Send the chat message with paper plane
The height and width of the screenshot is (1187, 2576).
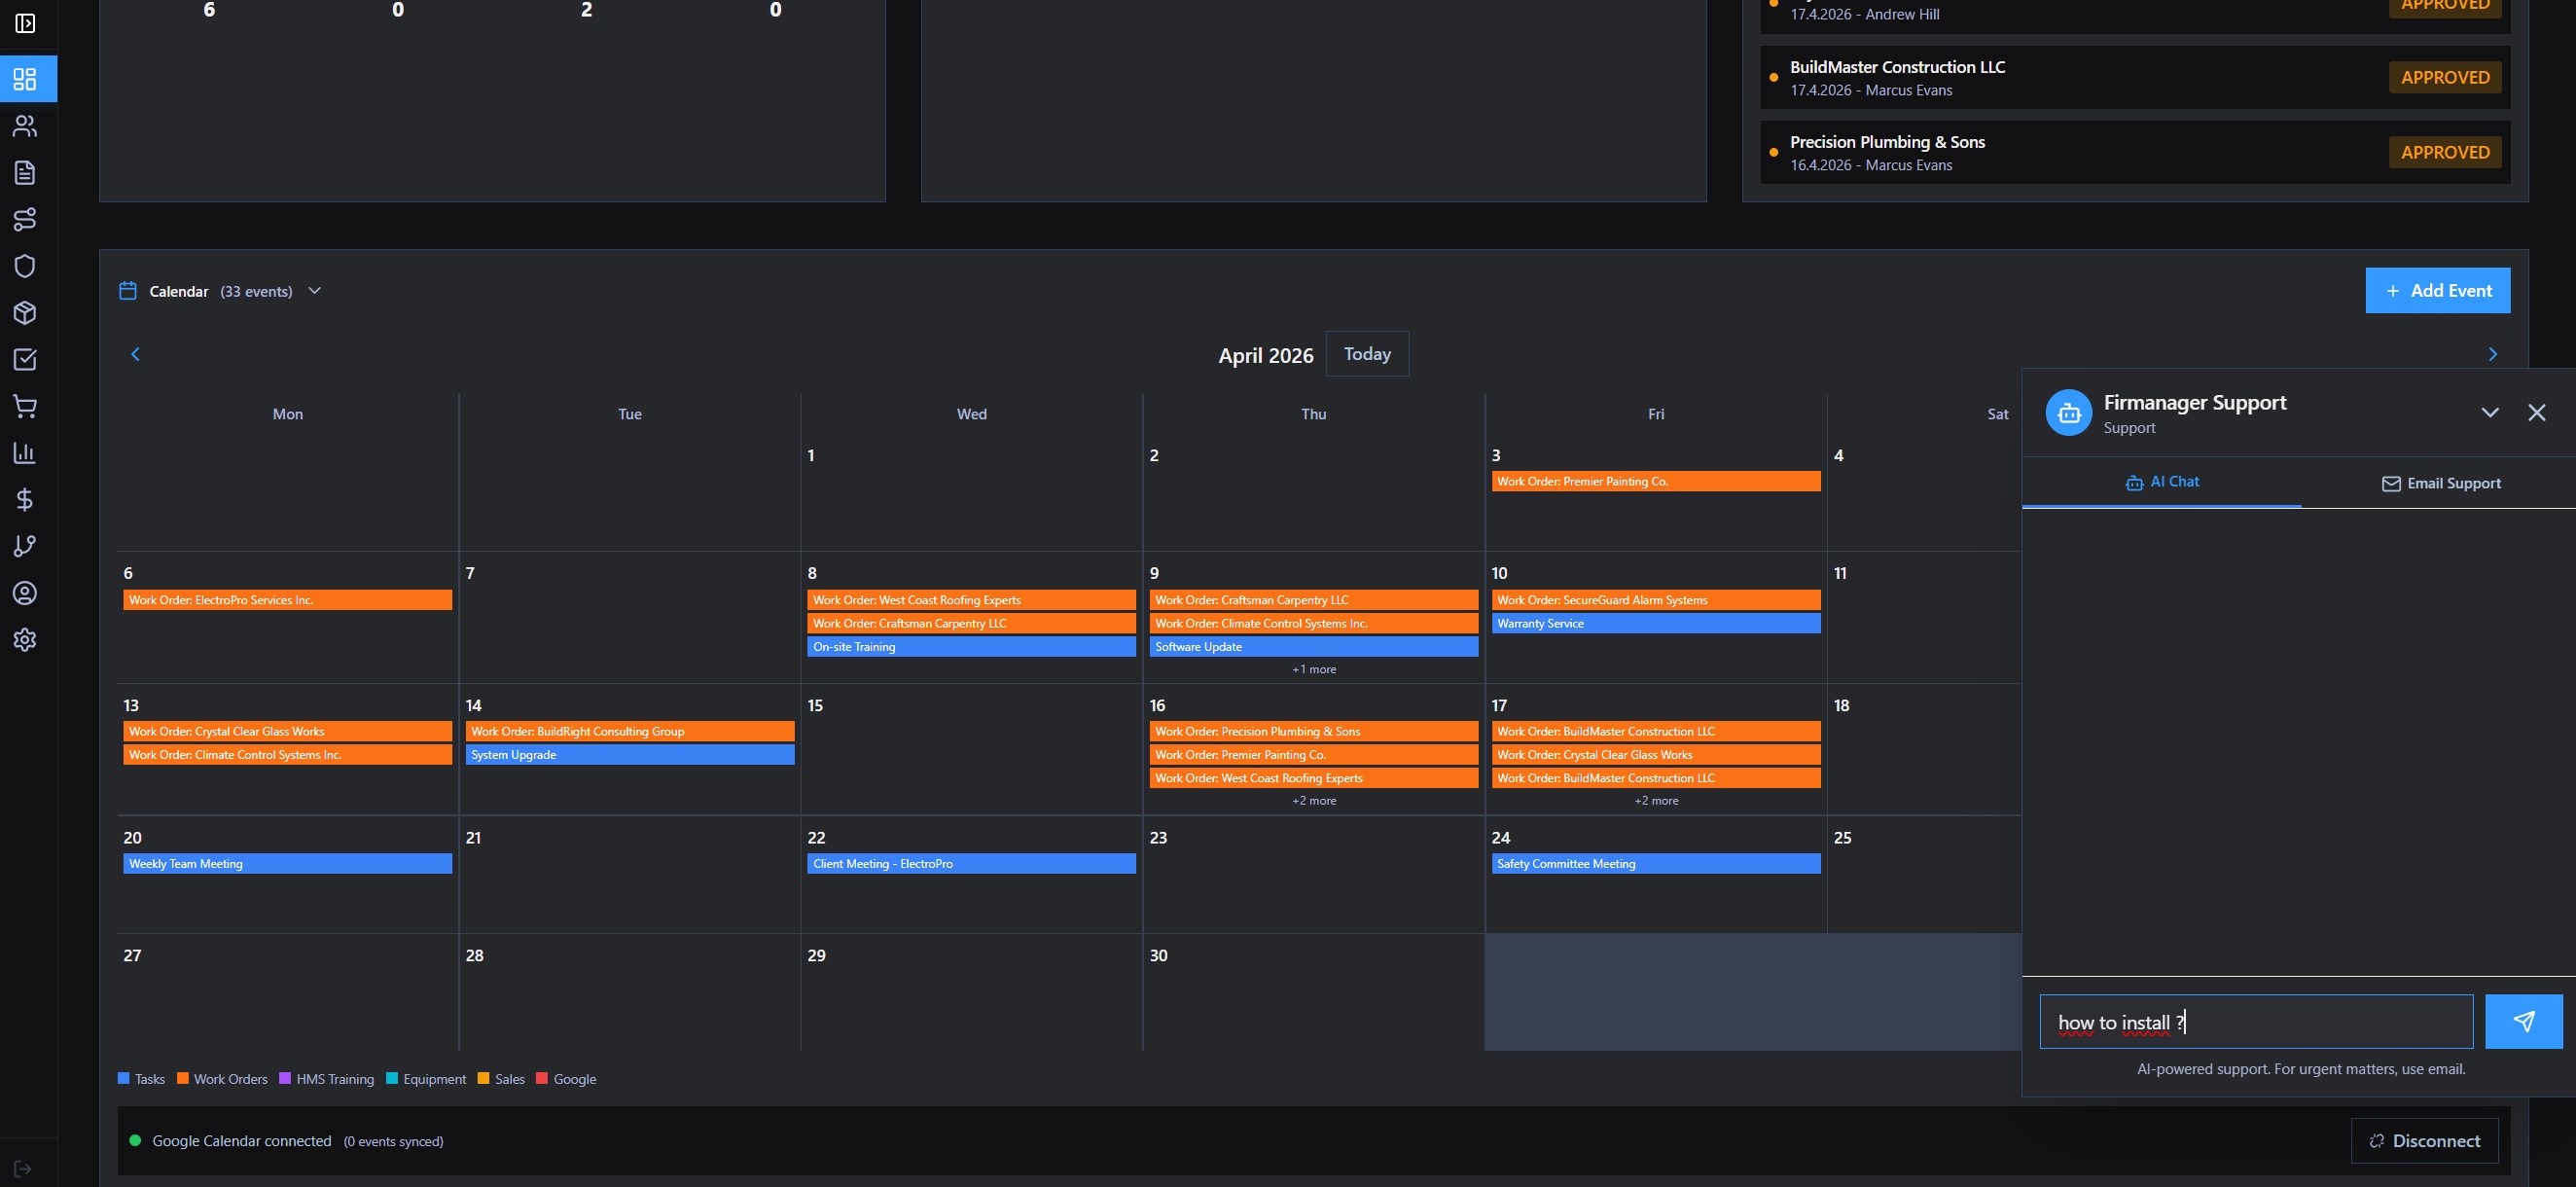click(2523, 1021)
